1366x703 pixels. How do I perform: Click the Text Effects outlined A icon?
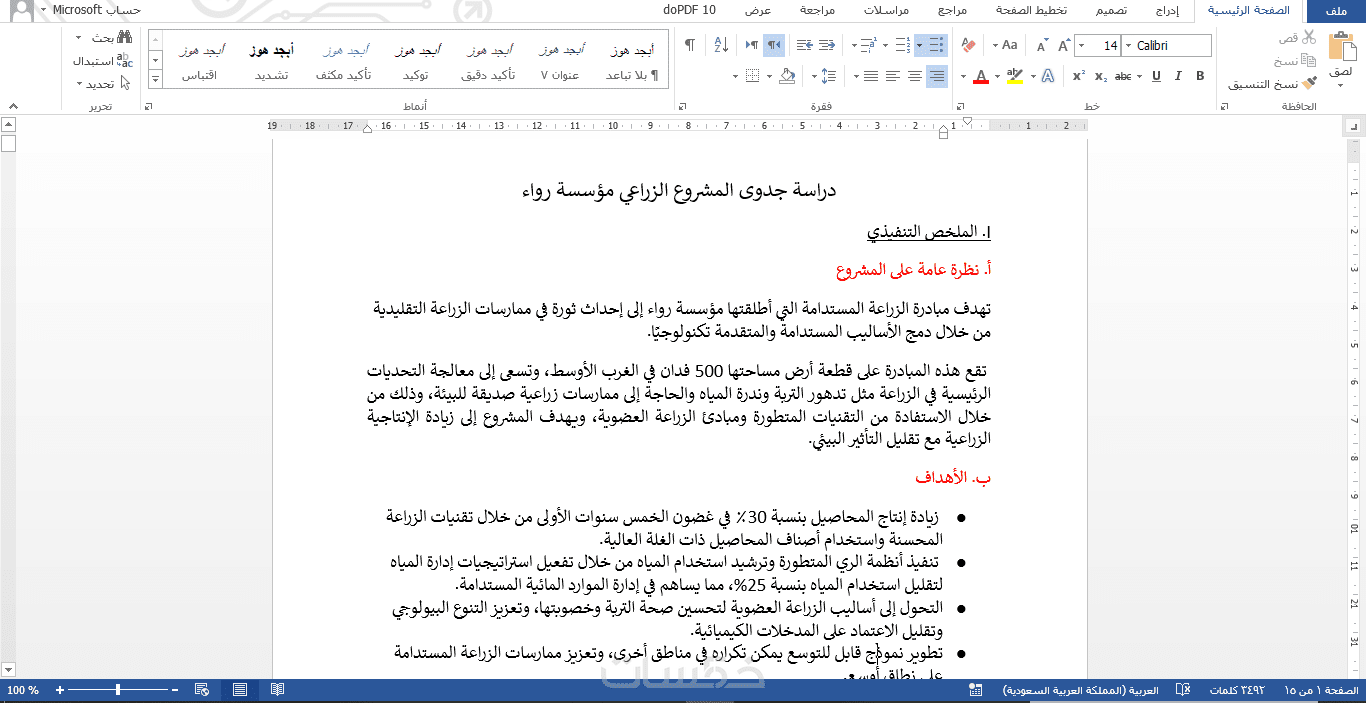click(x=1047, y=76)
